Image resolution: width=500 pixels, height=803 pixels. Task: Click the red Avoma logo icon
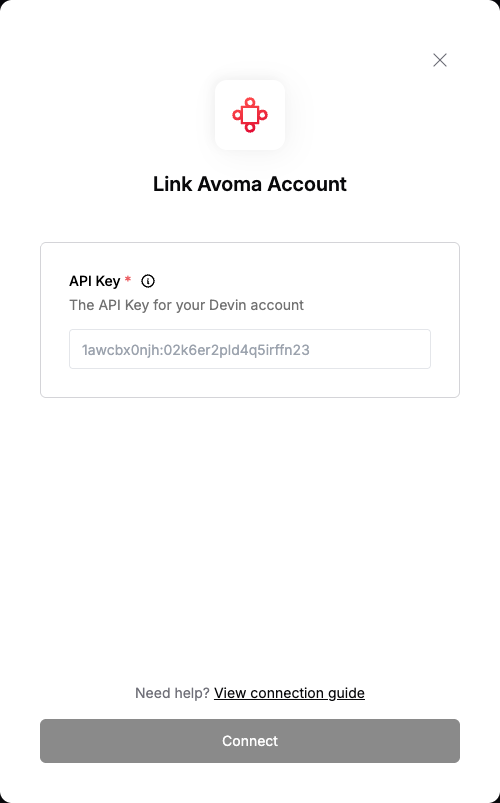tap(249, 115)
